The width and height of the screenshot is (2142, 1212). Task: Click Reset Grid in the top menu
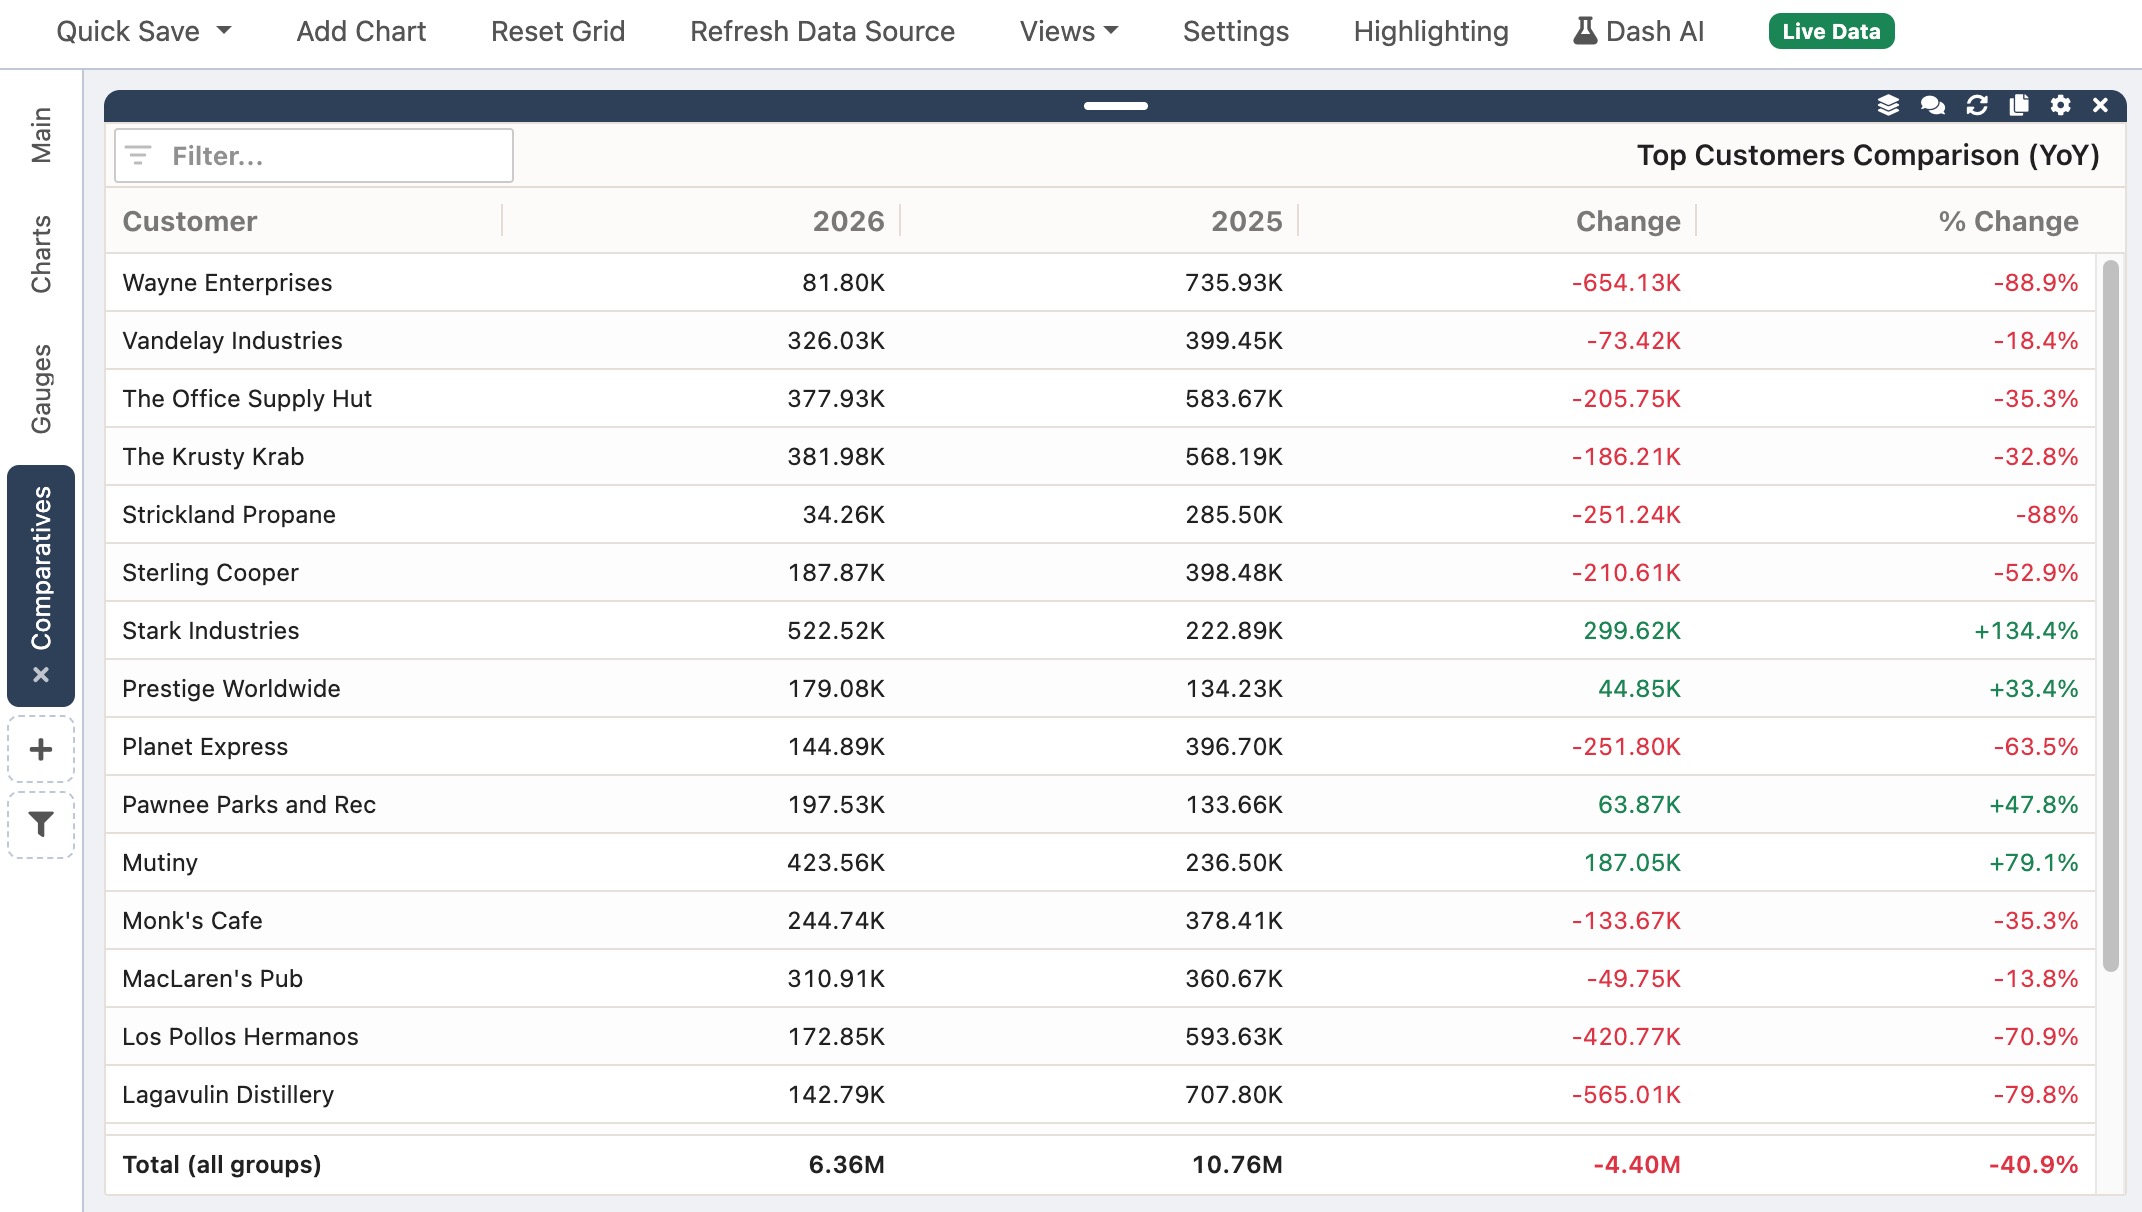click(558, 31)
